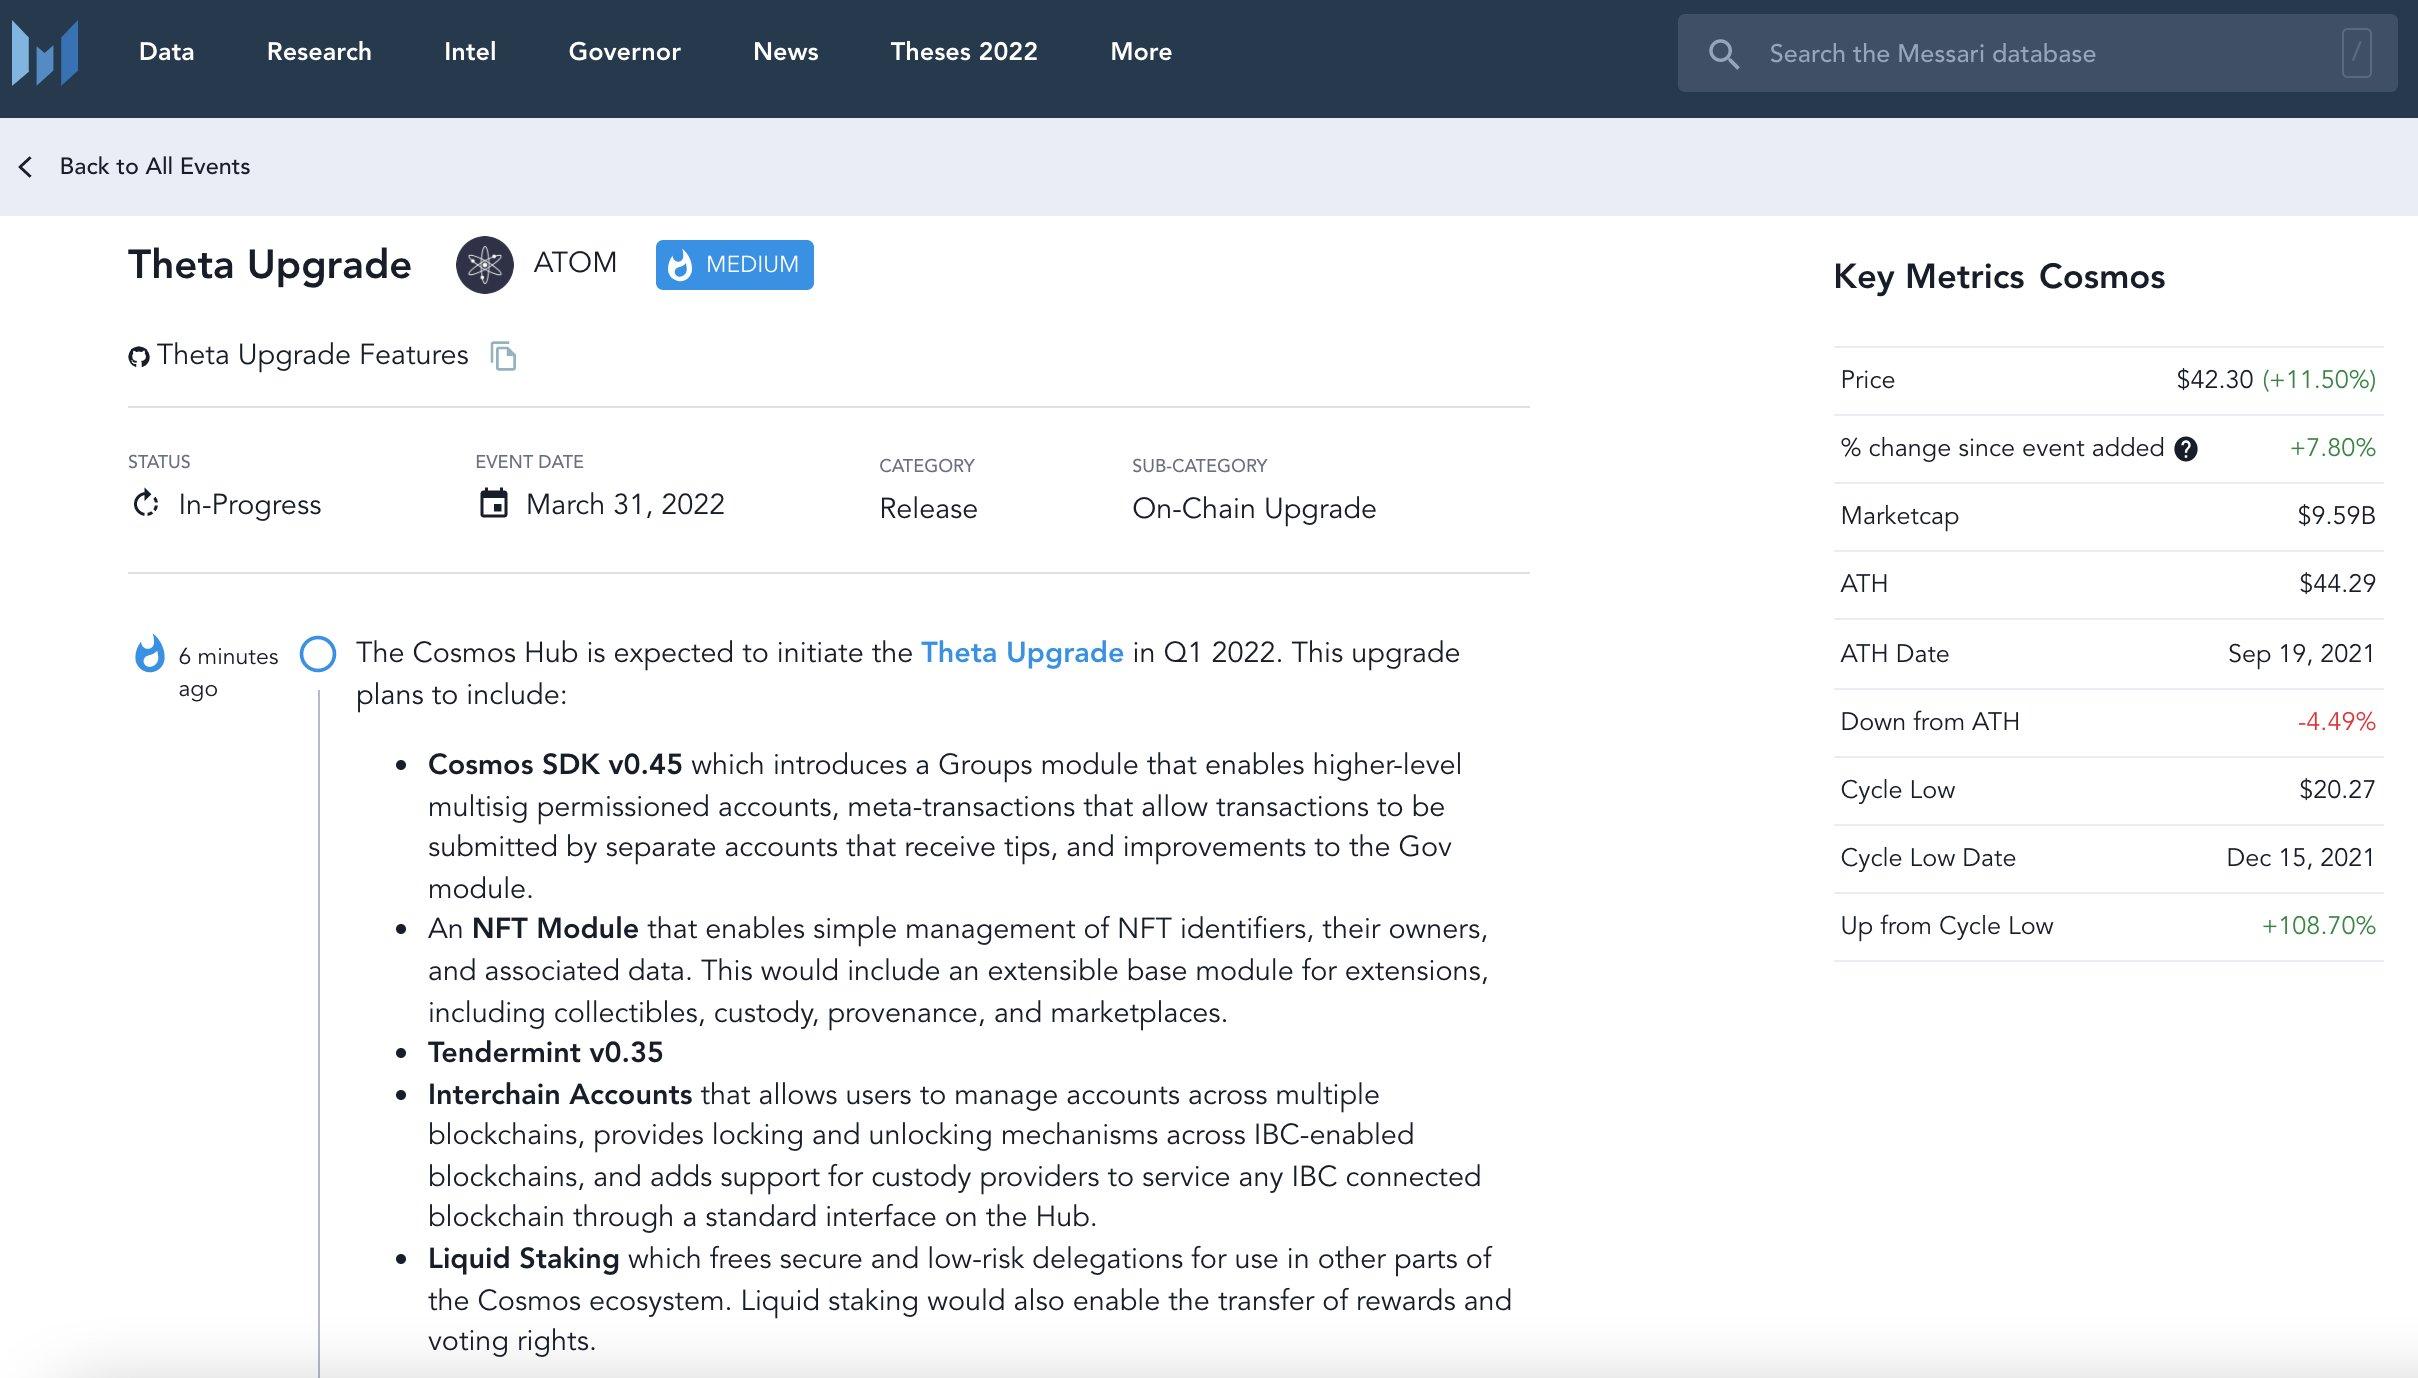Click the flame icon next to 6 minutes ago

coord(150,654)
